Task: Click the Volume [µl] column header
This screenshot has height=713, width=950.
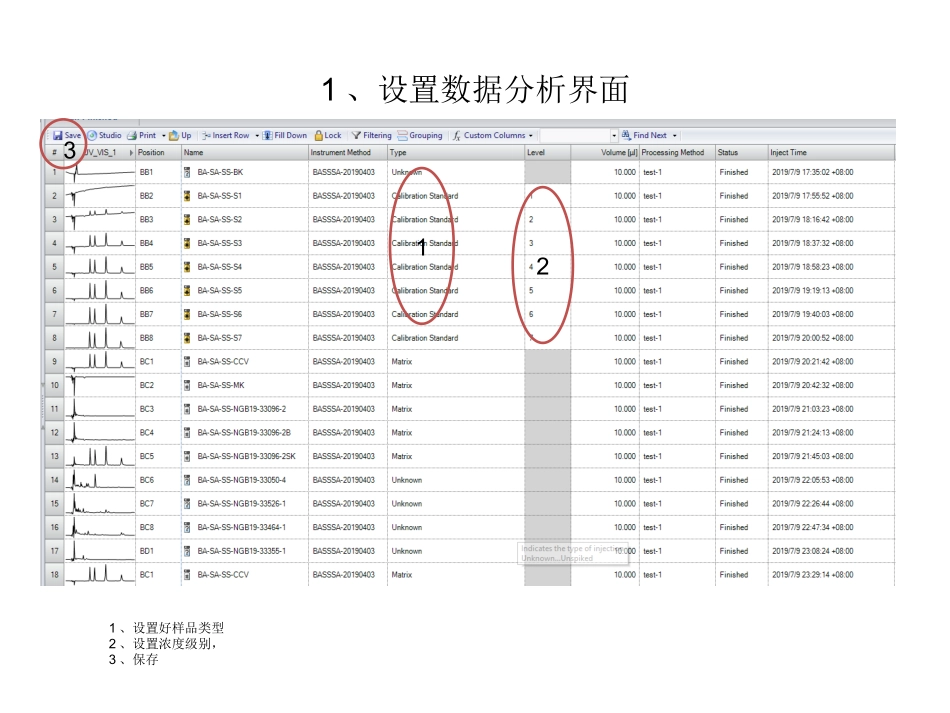Action: (605, 153)
